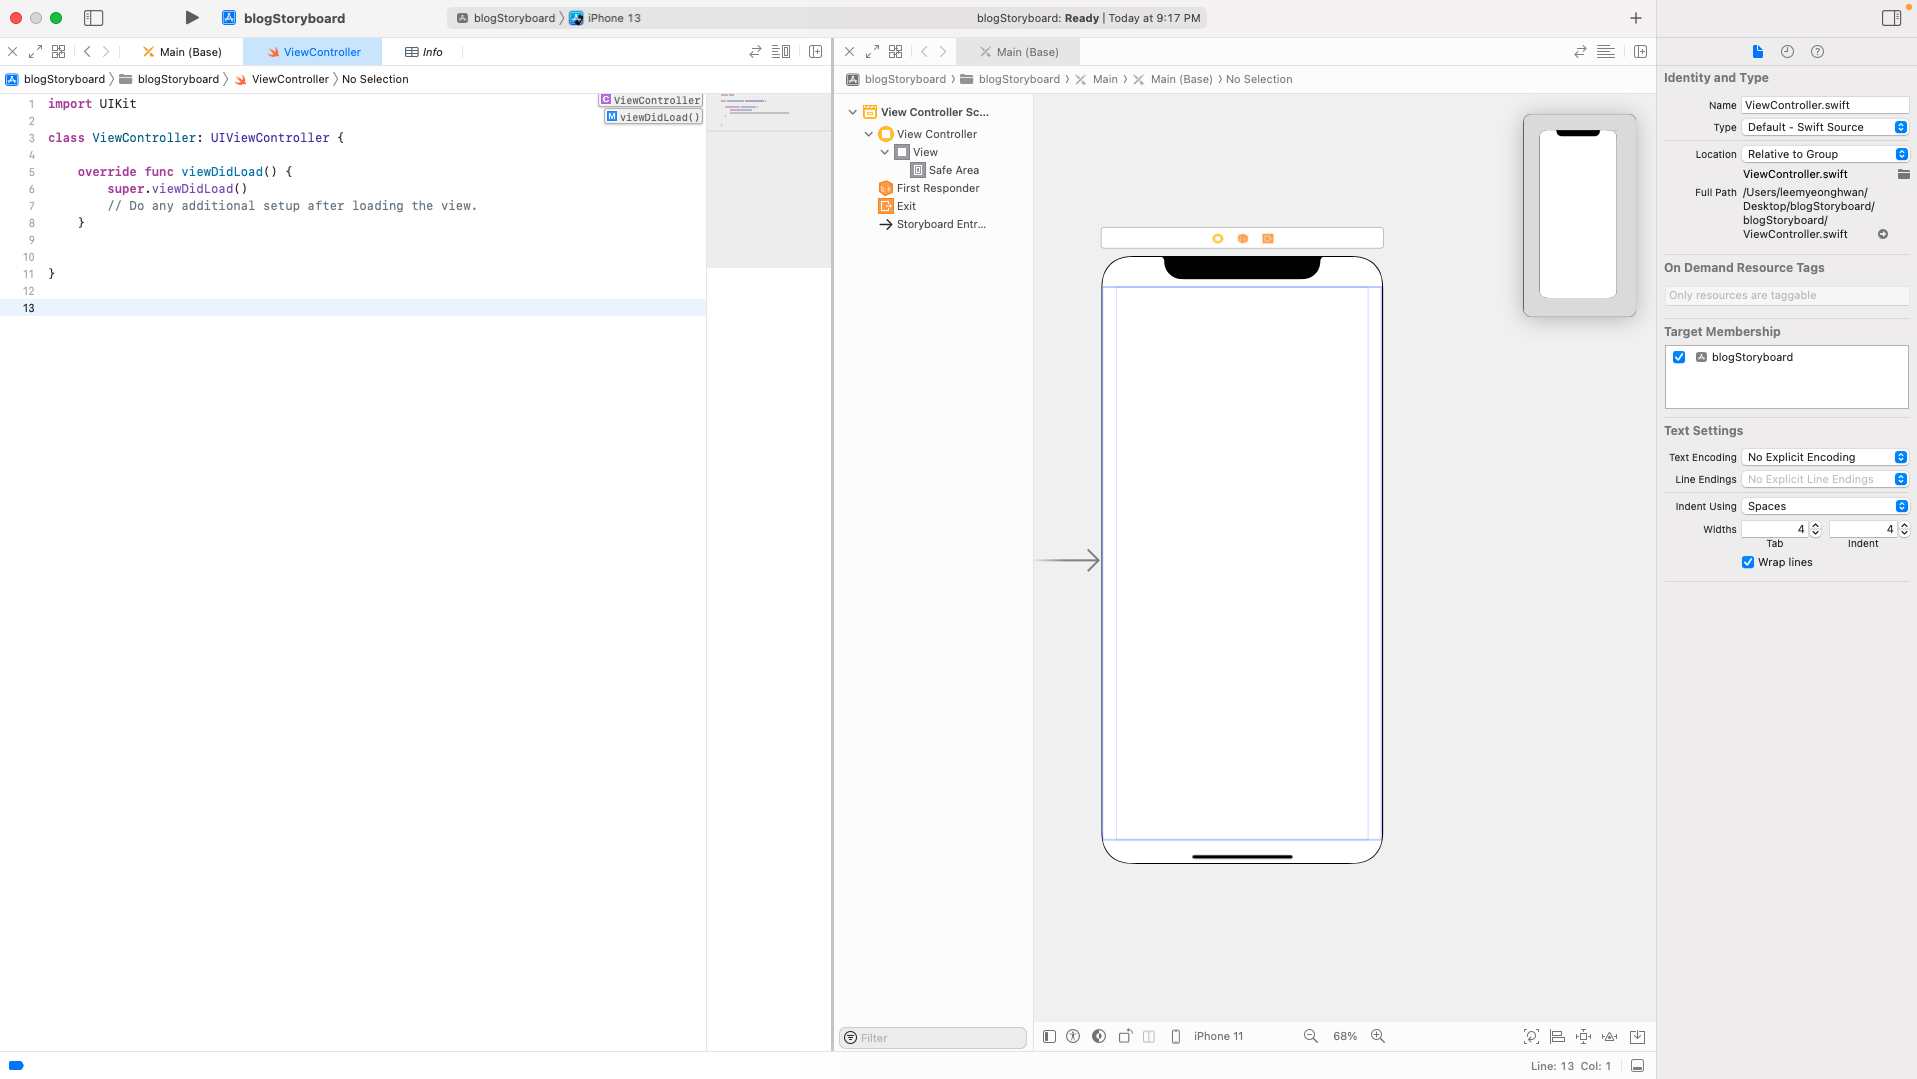Select the storyboard minimap device thumbnail

tap(1578, 214)
